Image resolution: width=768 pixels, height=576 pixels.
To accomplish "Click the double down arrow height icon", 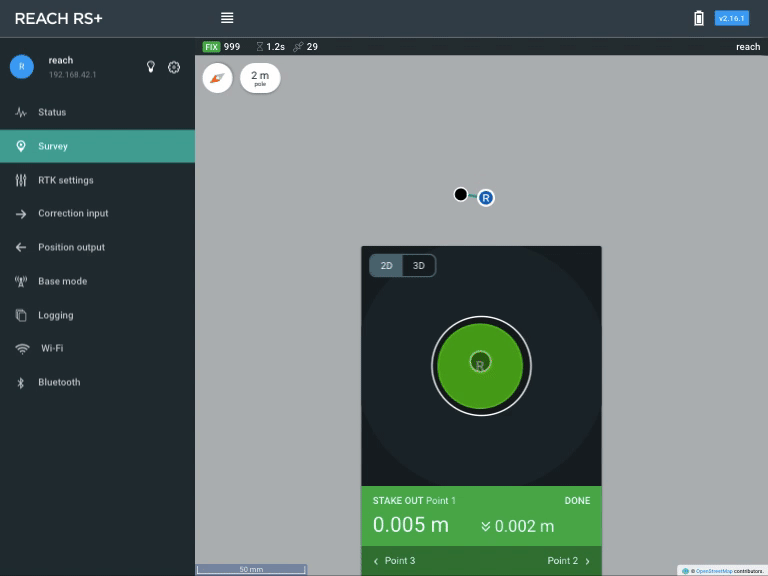I will pyautogui.click(x=485, y=526).
